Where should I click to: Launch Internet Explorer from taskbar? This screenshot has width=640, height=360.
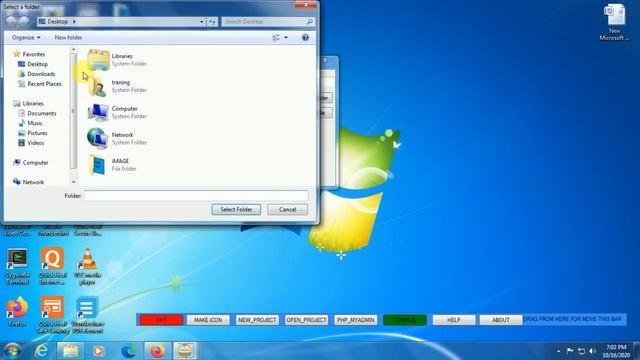point(41,351)
